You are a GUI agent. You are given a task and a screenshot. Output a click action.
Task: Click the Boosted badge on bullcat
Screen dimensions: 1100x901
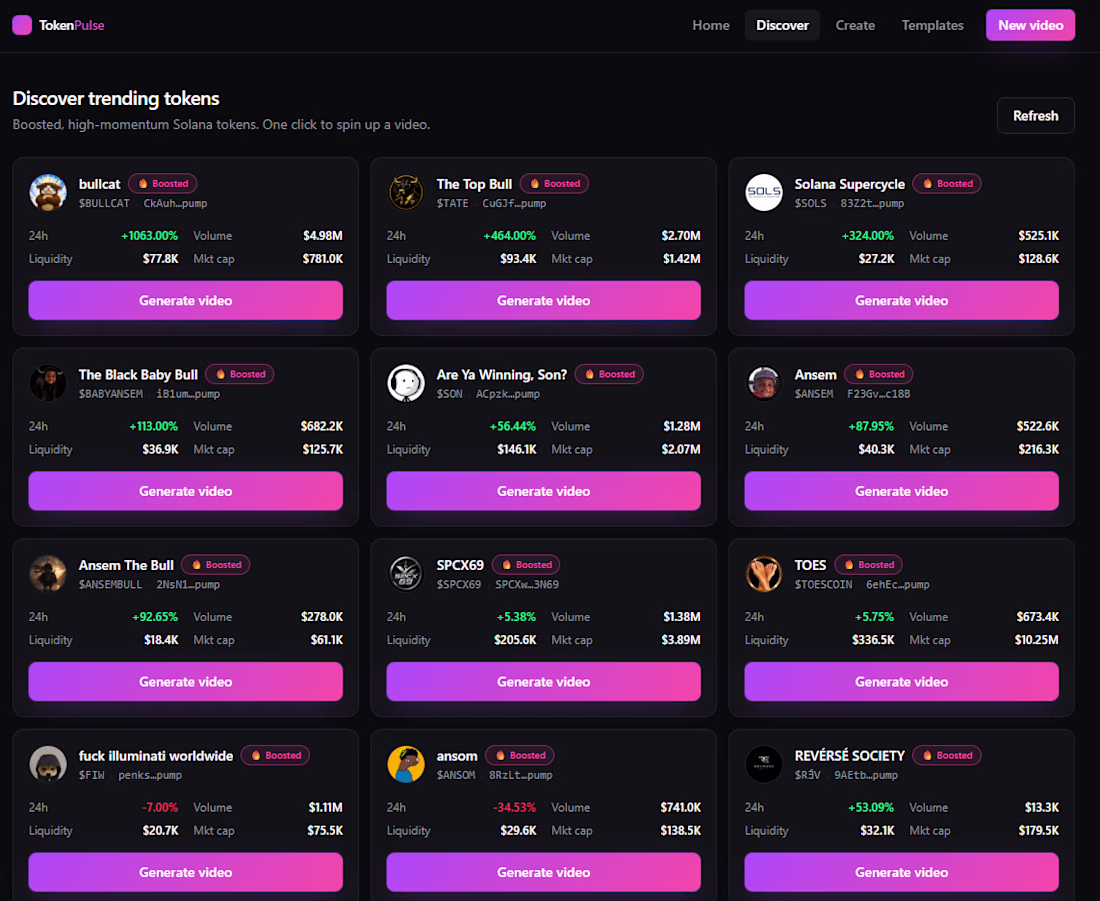tap(163, 184)
